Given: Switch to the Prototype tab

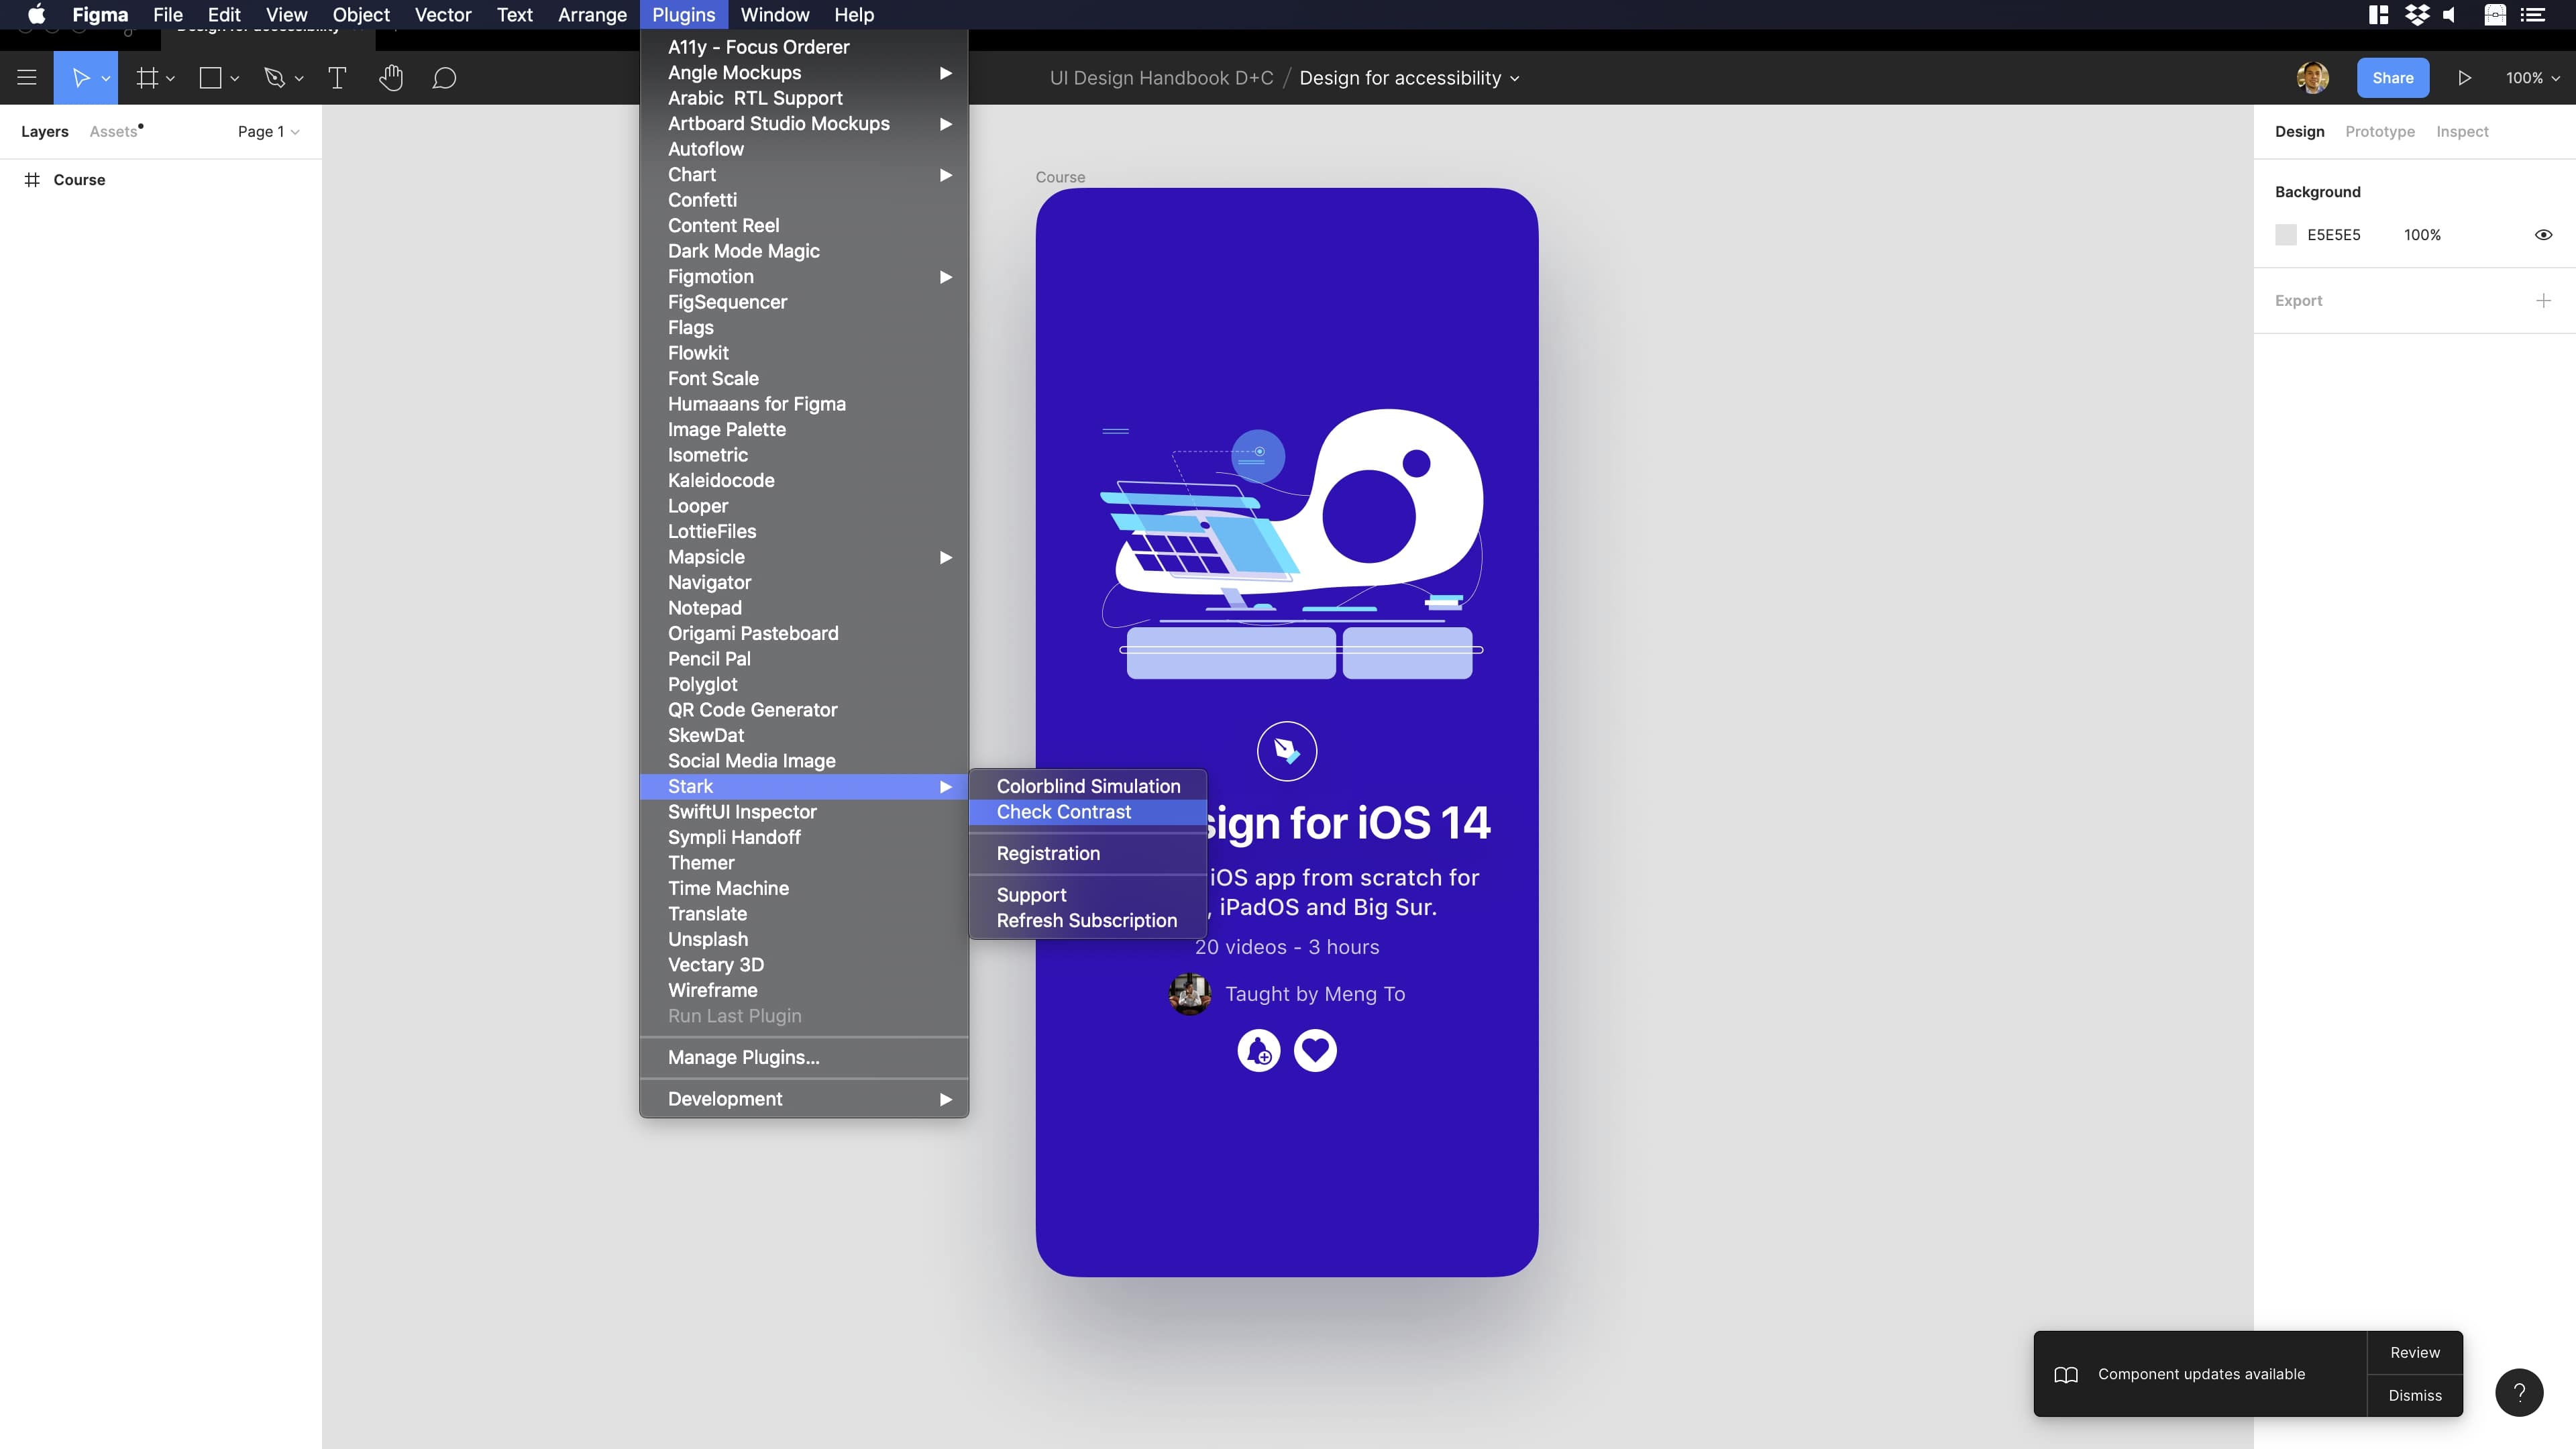Looking at the screenshot, I should pyautogui.click(x=2380, y=131).
